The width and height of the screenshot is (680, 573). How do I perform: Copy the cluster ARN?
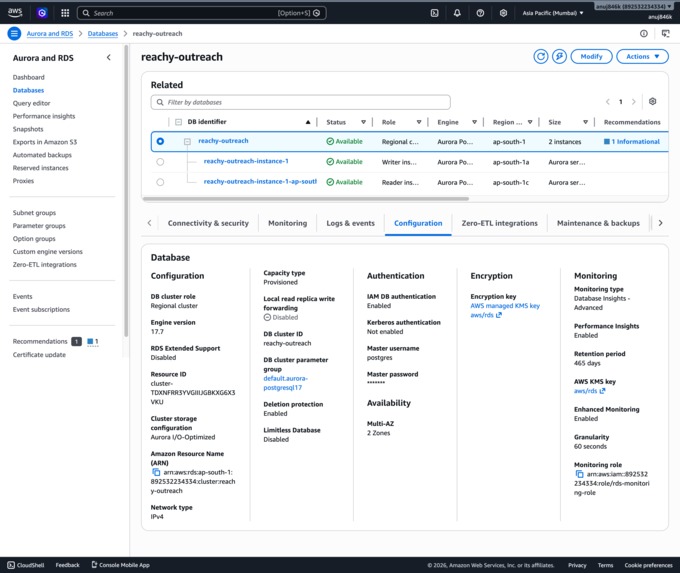[156, 472]
